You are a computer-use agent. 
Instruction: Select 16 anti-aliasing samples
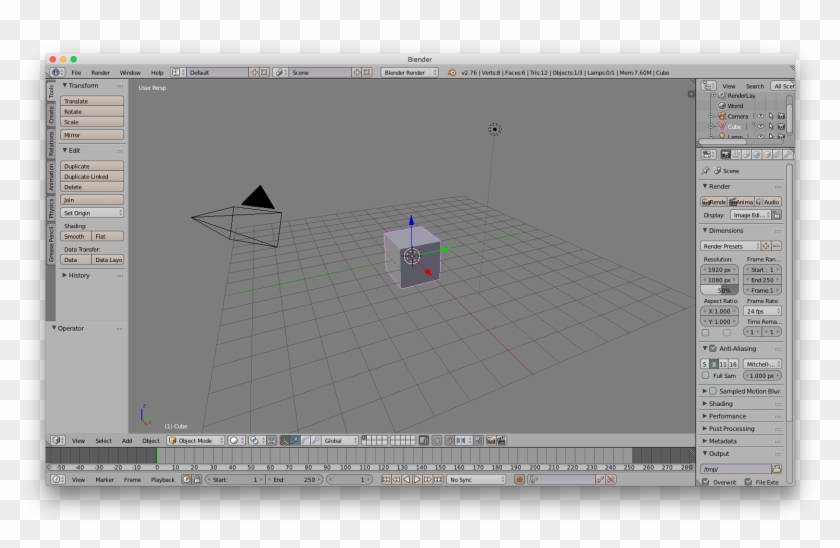point(733,364)
